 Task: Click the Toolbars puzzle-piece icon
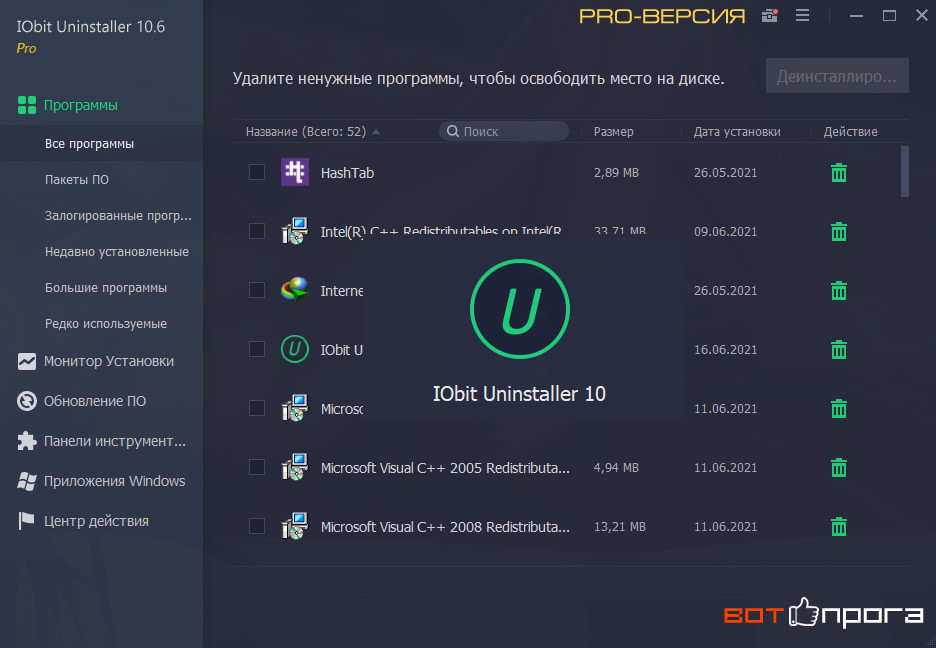click(x=27, y=441)
